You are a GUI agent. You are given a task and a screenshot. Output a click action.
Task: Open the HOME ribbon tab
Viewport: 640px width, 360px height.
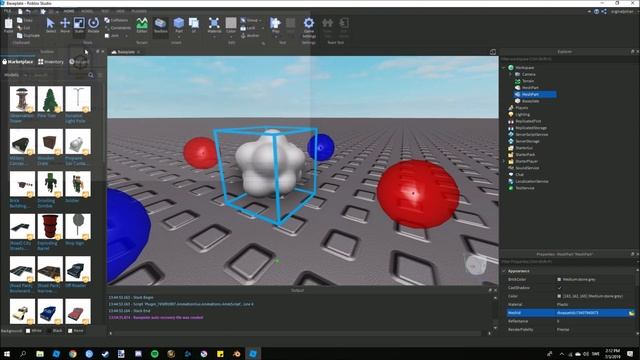tap(69, 11)
